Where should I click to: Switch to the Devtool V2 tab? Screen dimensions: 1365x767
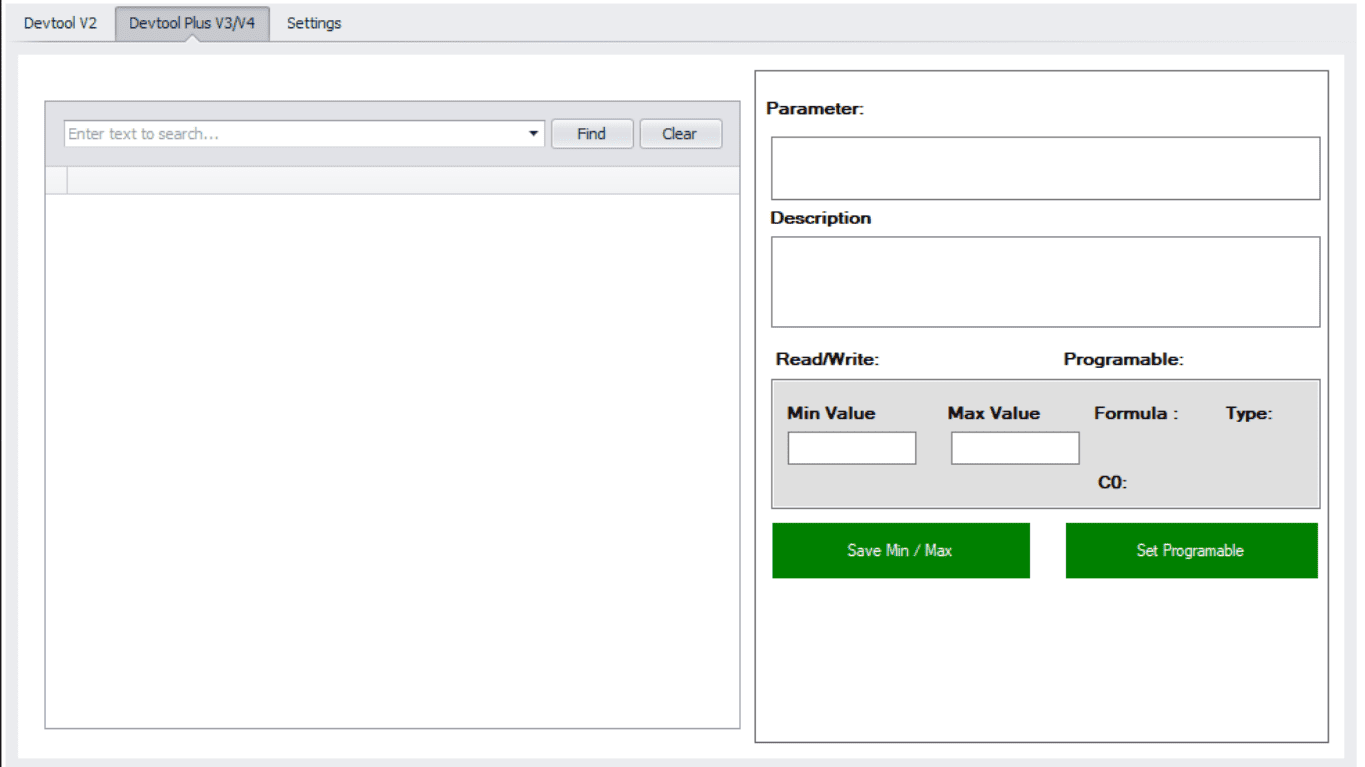60,23
